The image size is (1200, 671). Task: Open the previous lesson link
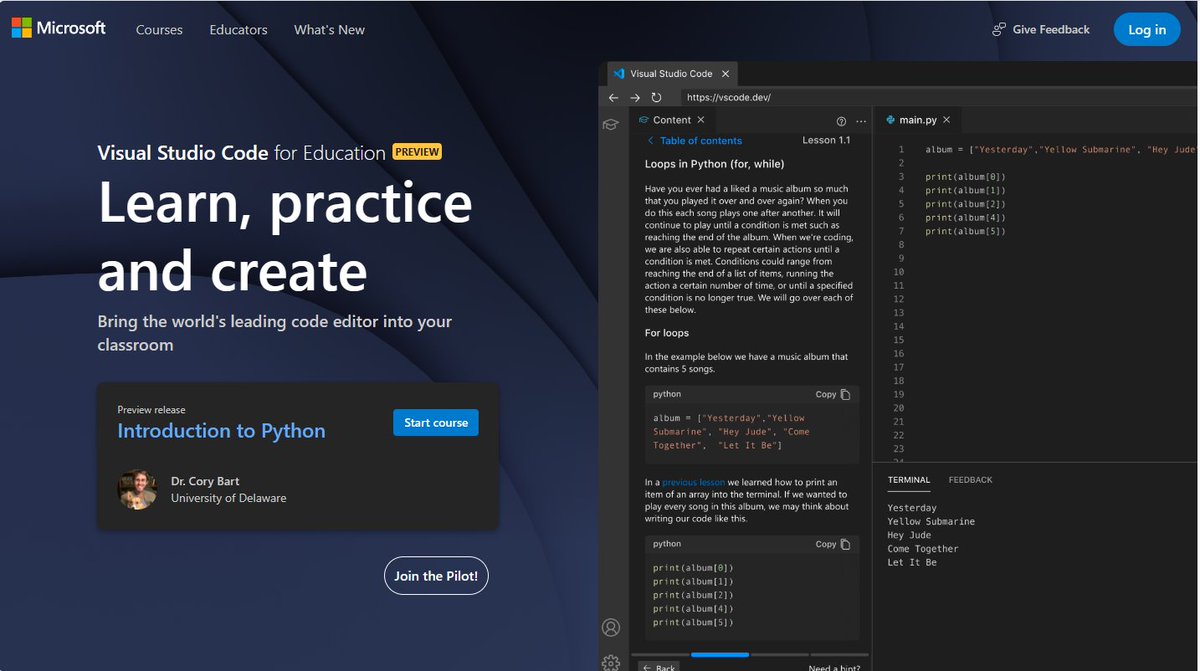(x=693, y=482)
